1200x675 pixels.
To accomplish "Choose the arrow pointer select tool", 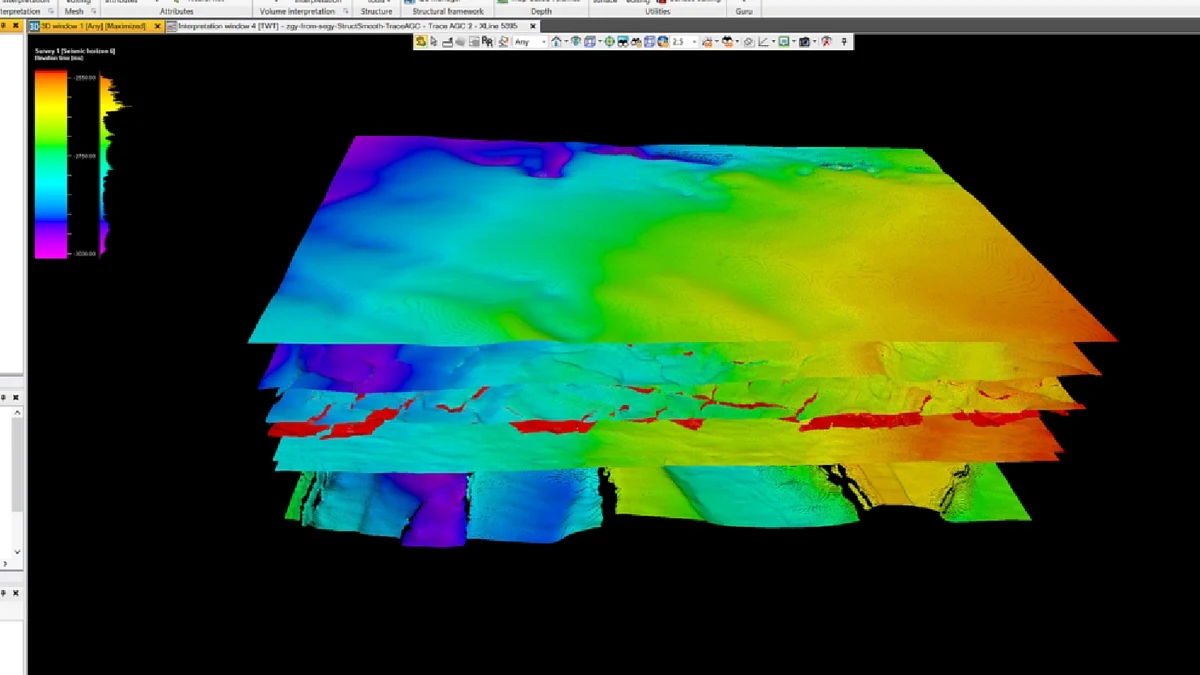I will tap(434, 42).
